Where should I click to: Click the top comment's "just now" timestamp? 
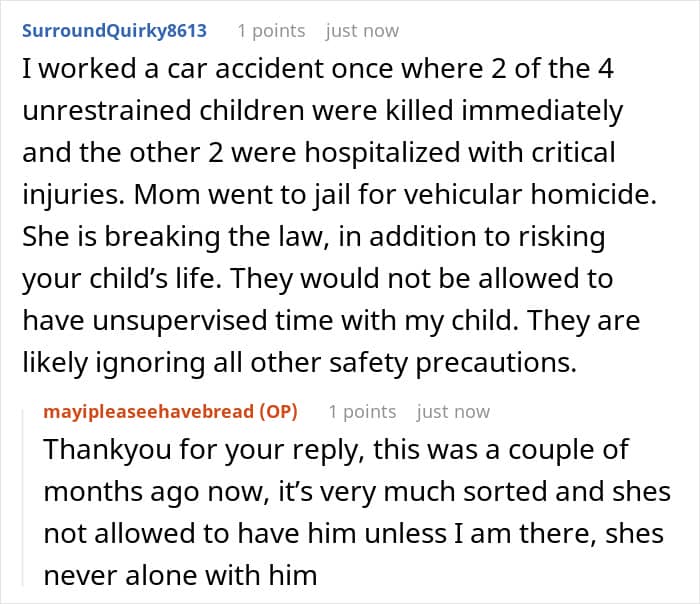pos(363,30)
